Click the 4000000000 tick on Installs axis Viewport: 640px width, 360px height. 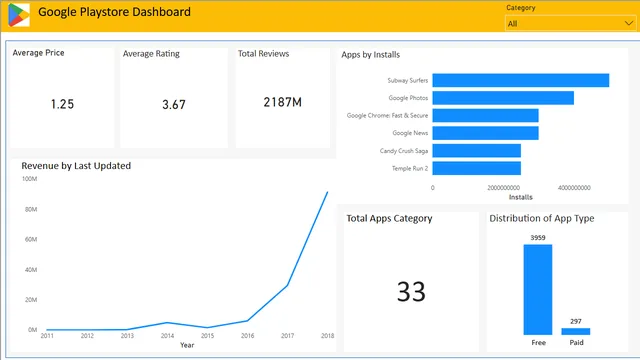point(574,188)
